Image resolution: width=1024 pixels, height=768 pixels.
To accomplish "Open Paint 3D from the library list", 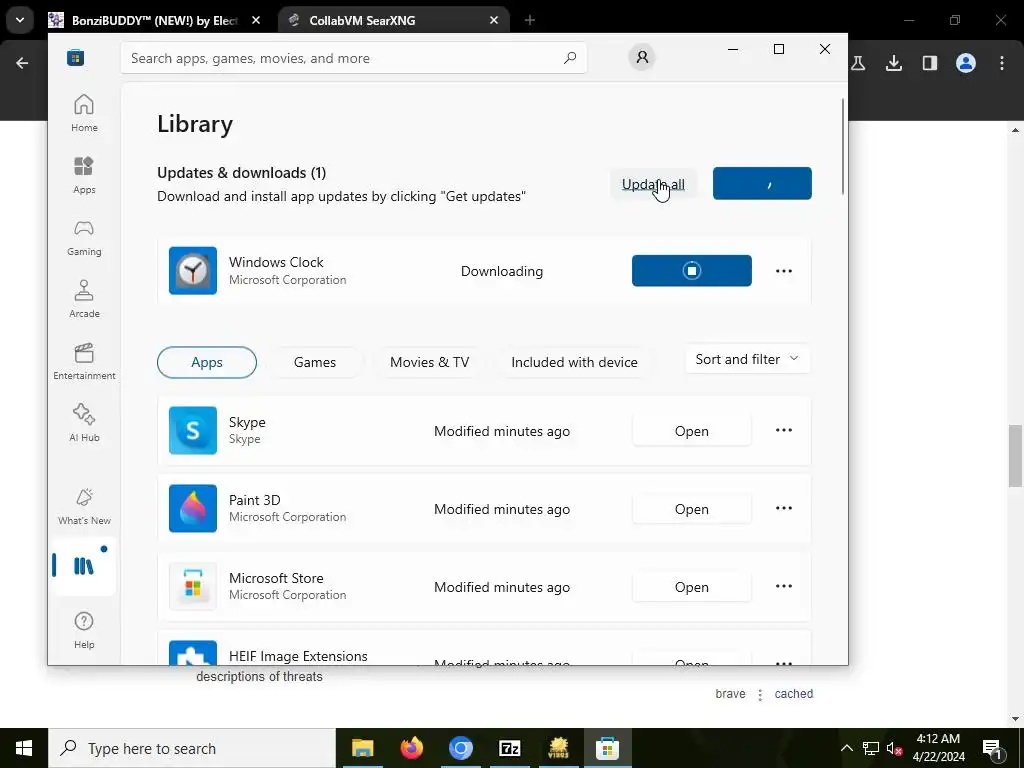I will (x=692, y=509).
